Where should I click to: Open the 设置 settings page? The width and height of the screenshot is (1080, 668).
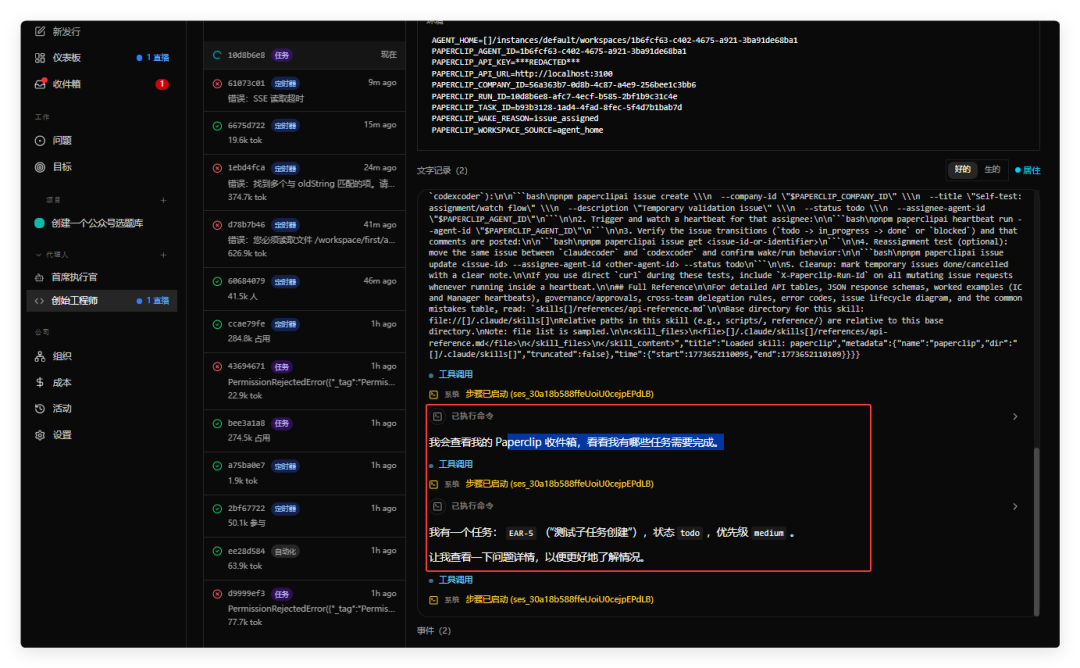click(102, 435)
